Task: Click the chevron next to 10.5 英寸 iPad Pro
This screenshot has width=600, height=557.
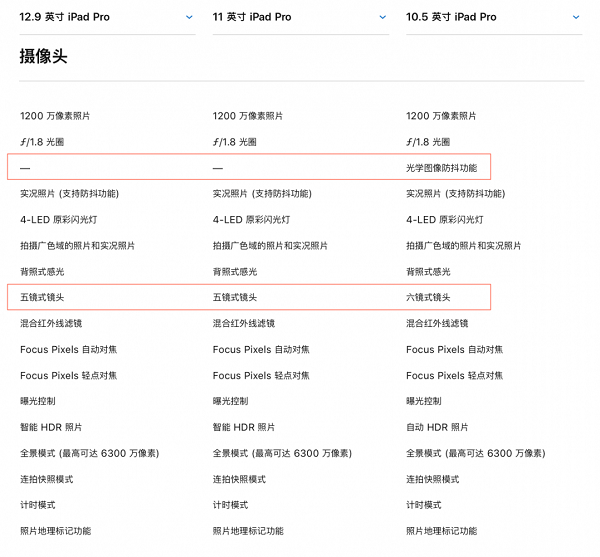Action: [x=576, y=17]
